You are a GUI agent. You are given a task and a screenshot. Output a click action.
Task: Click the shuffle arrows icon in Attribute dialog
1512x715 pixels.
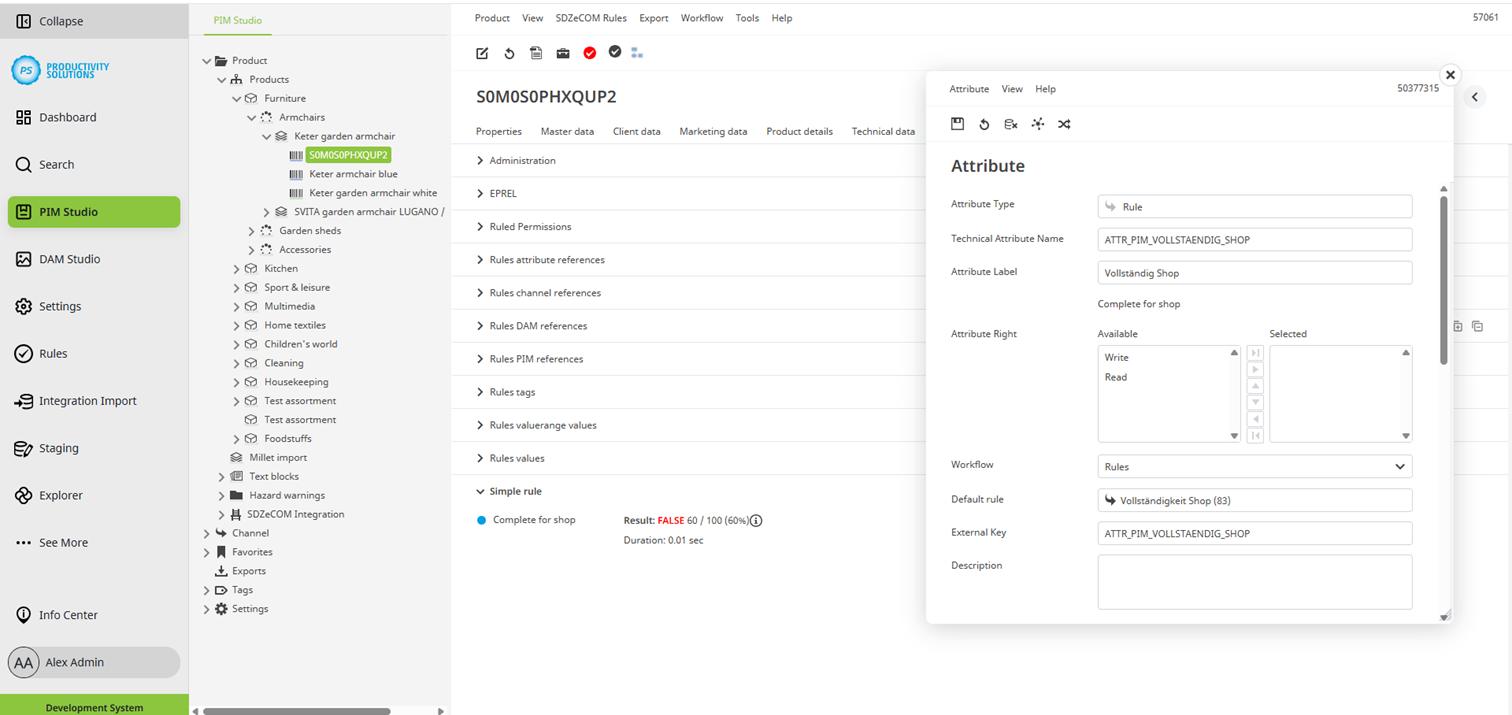pyautogui.click(x=1064, y=124)
